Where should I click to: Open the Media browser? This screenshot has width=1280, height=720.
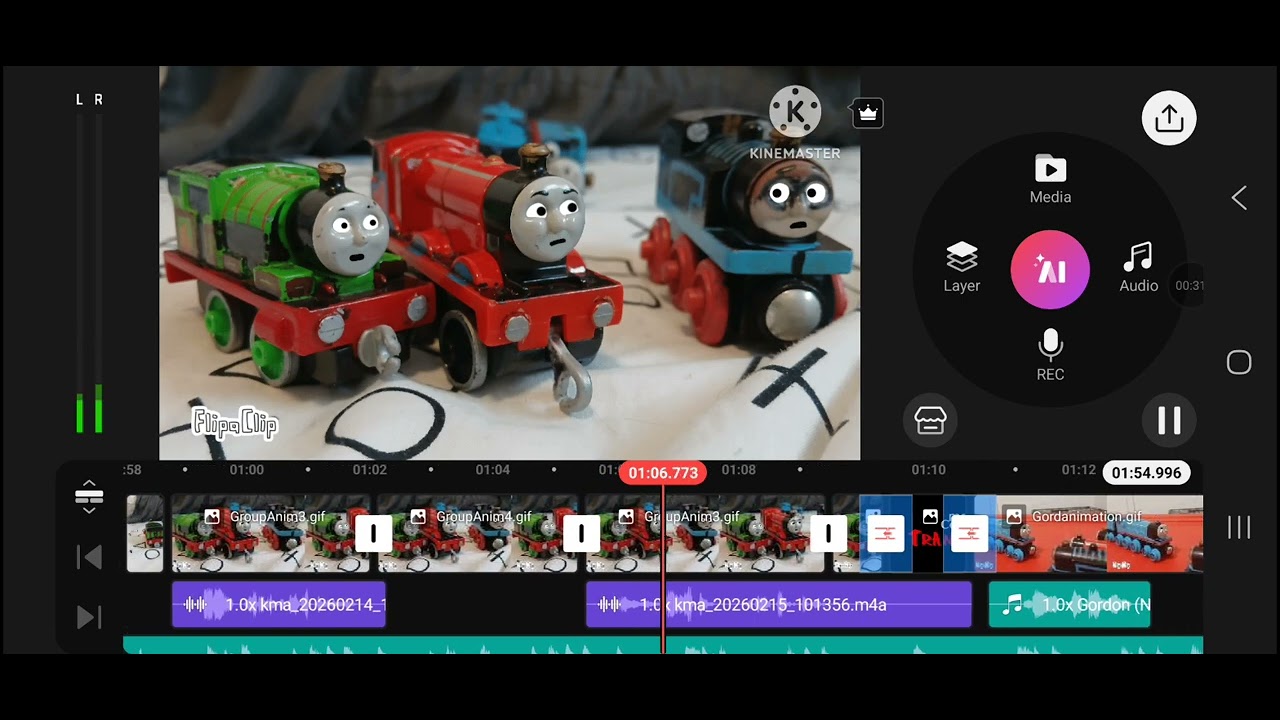click(1050, 180)
